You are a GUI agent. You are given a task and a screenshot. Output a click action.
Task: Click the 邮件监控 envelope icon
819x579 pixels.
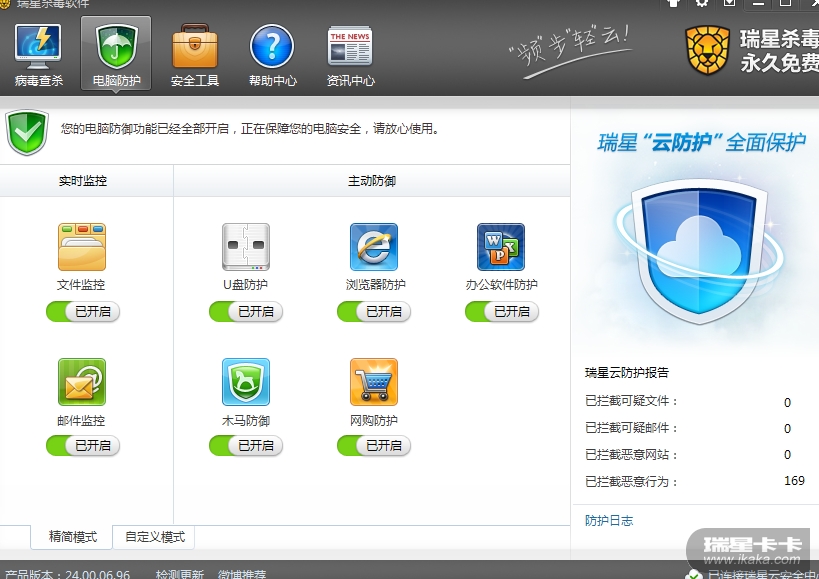(x=82, y=382)
